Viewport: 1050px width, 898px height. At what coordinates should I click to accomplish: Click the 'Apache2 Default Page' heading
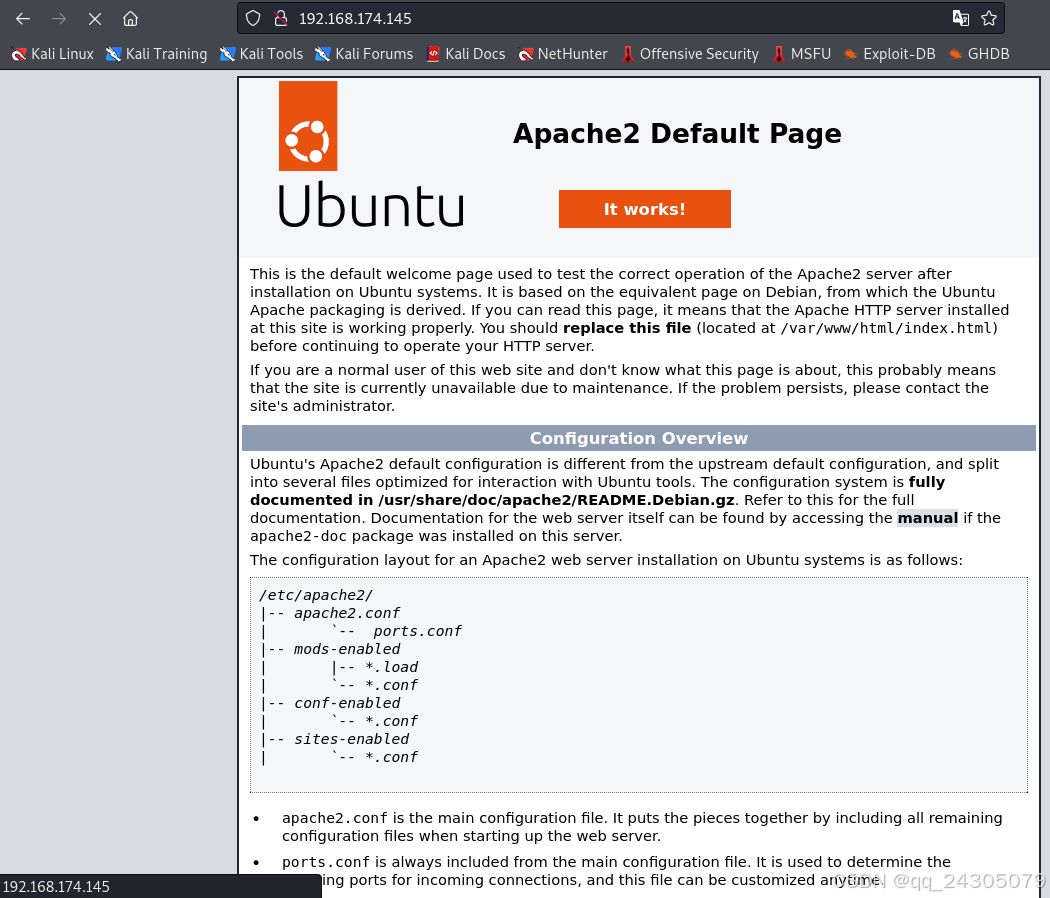click(677, 134)
